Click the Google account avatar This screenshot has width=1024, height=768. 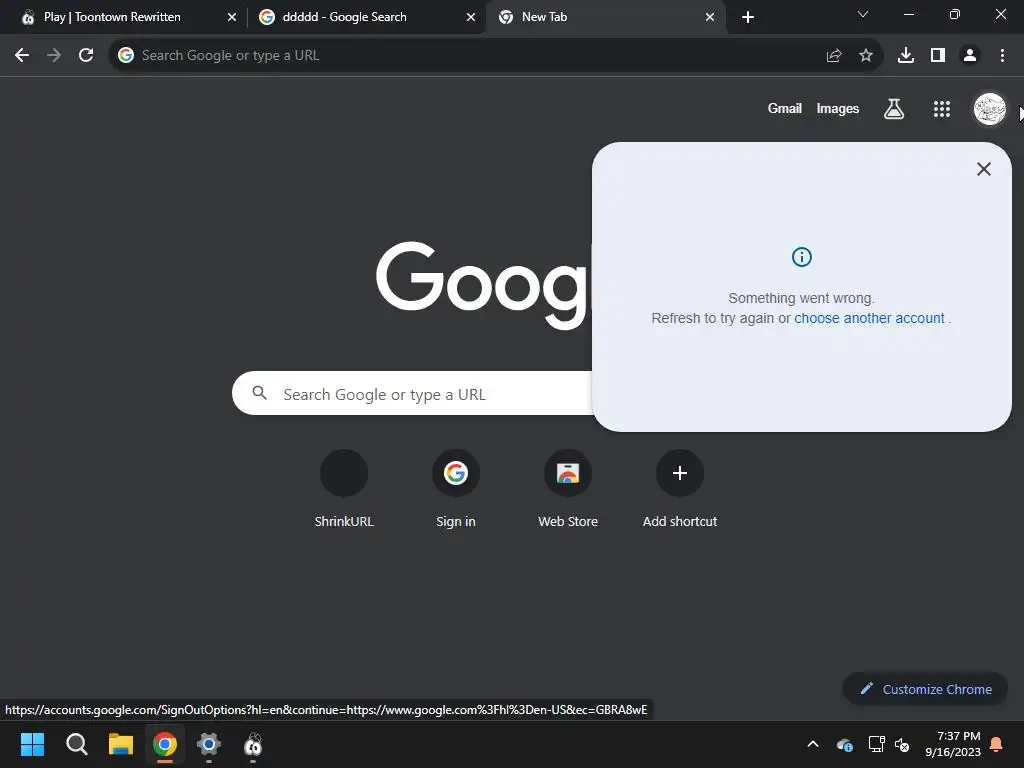pyautogui.click(x=989, y=108)
